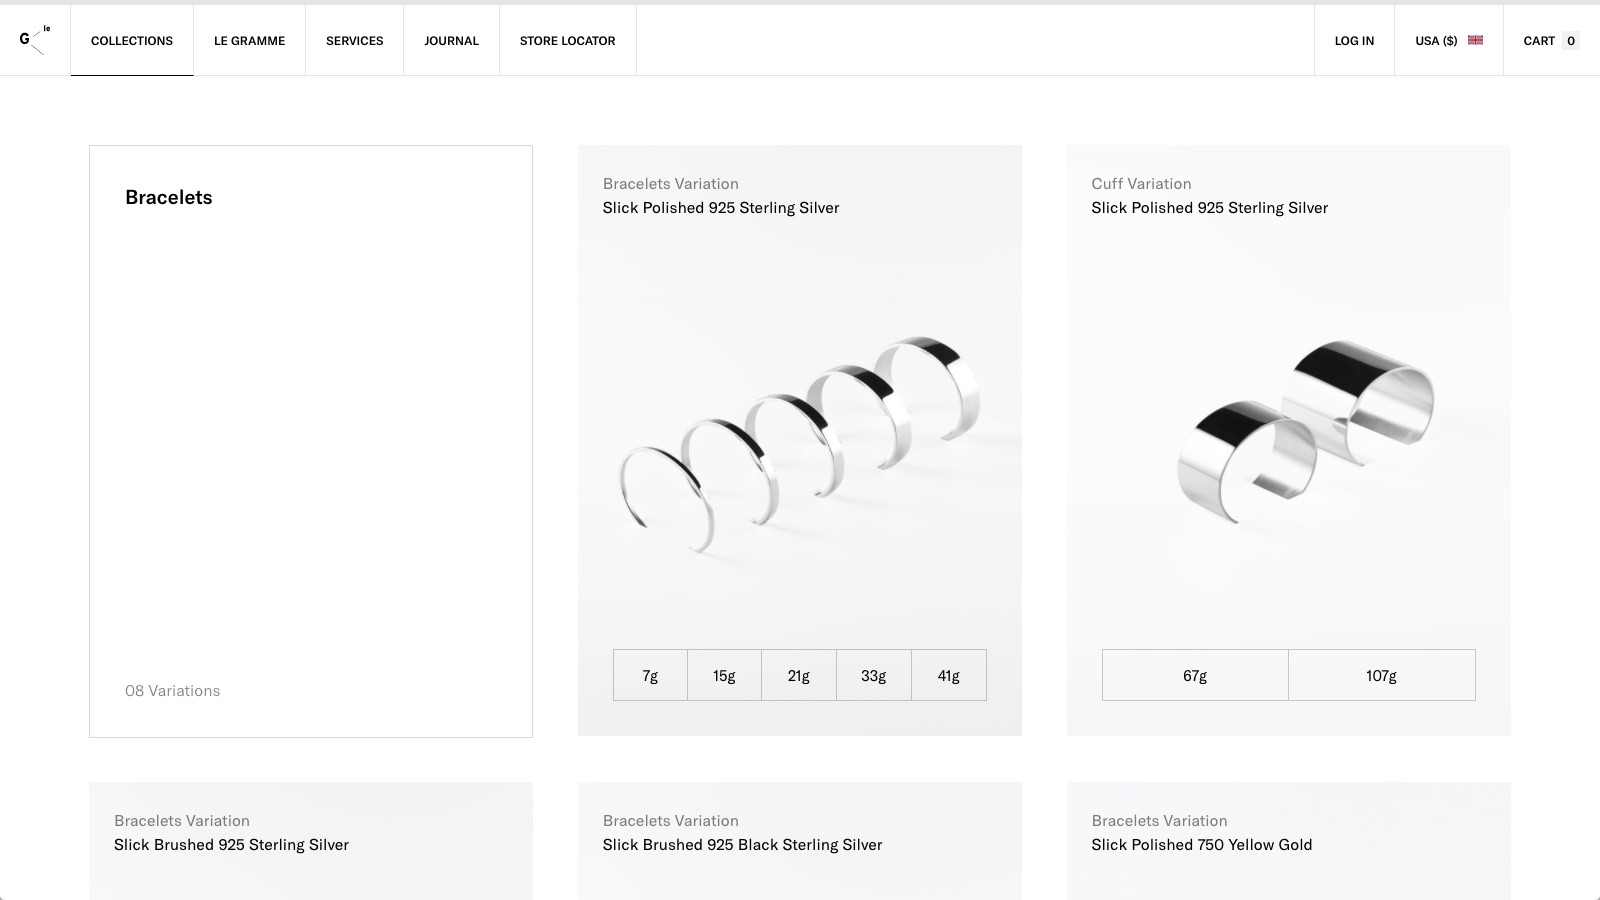Select the 7g bracelet weight
Screen dimensions: 1600x900
tap(650, 676)
